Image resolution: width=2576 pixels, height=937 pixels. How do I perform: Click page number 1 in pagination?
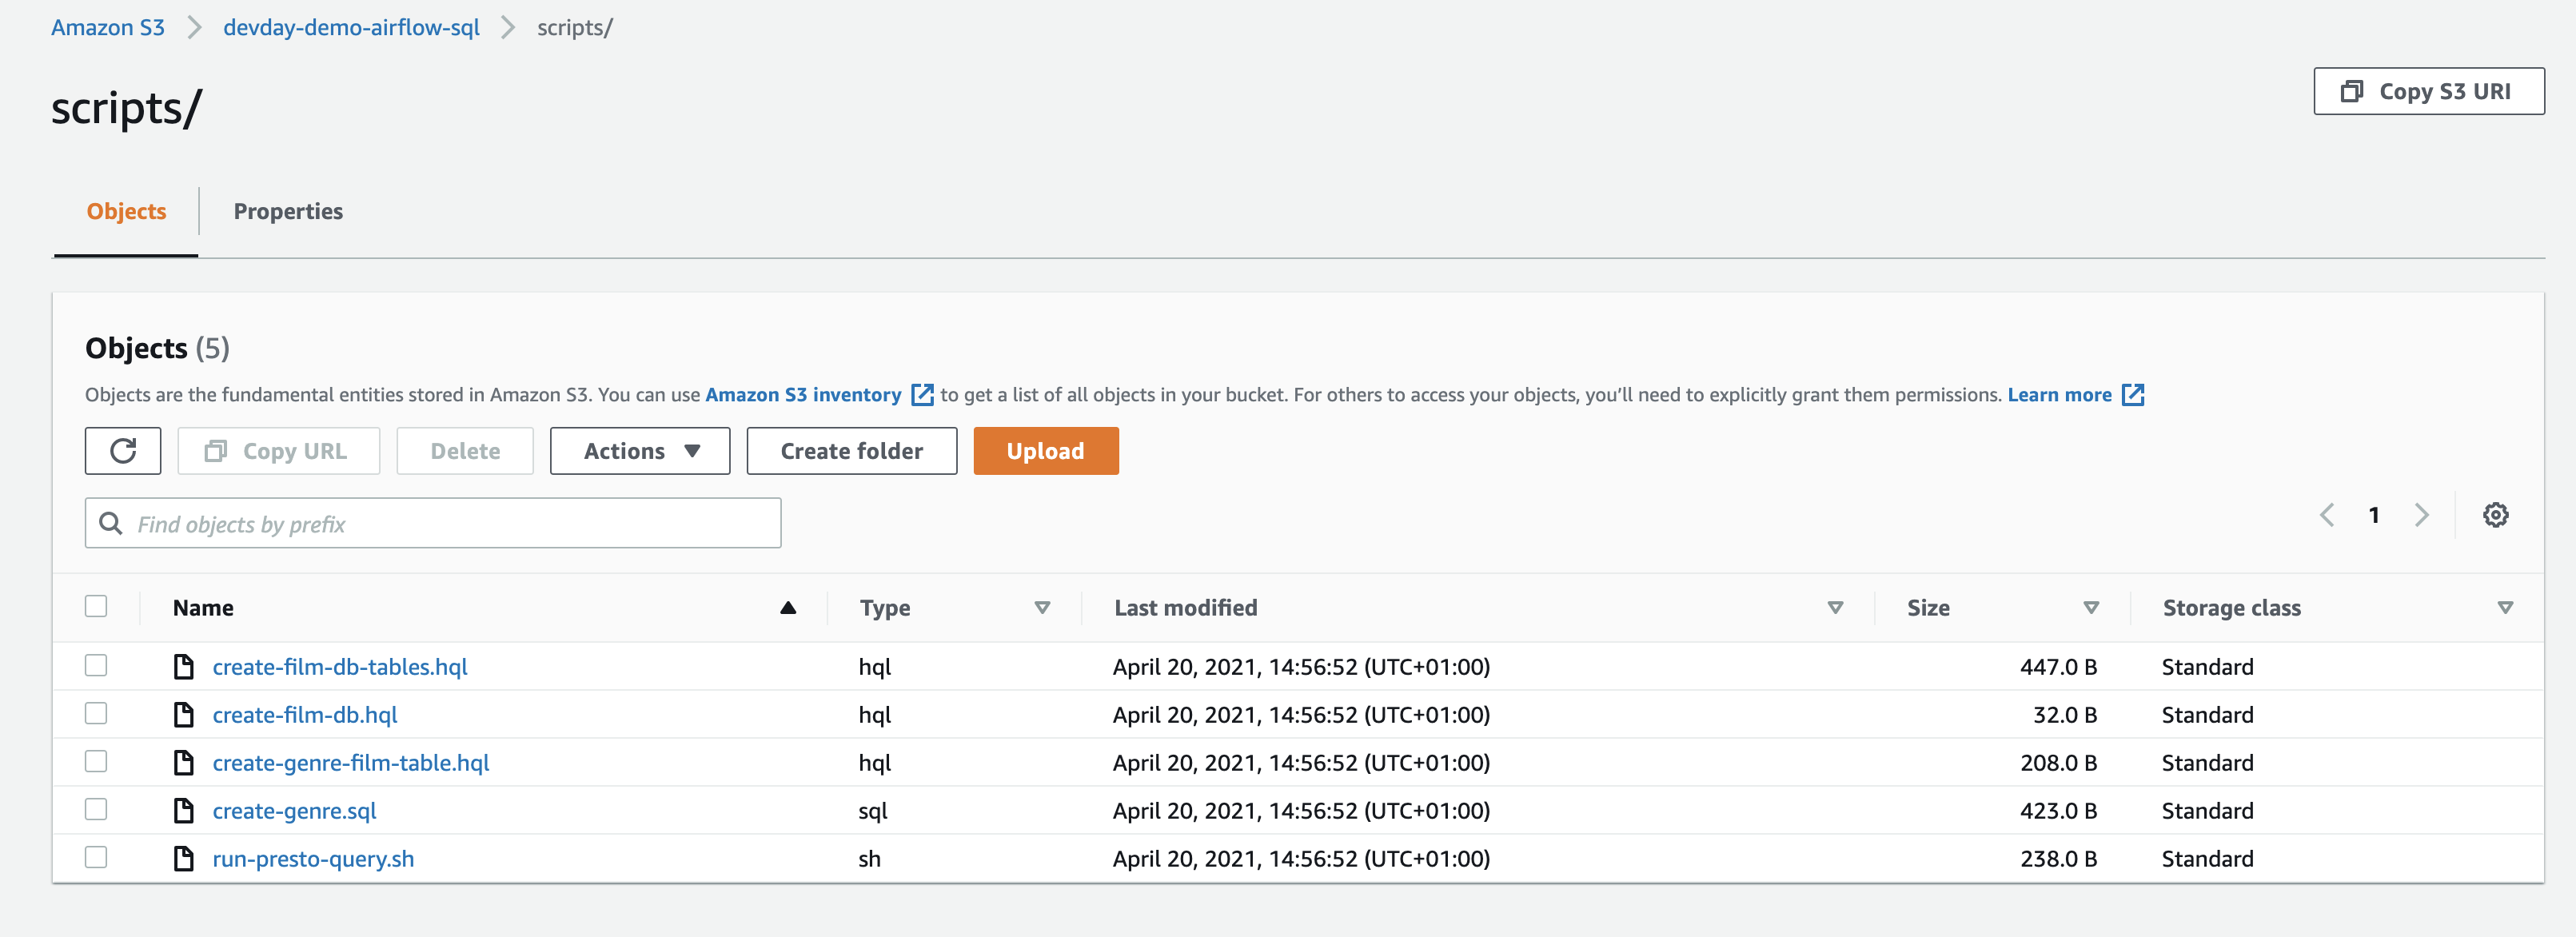(2374, 515)
